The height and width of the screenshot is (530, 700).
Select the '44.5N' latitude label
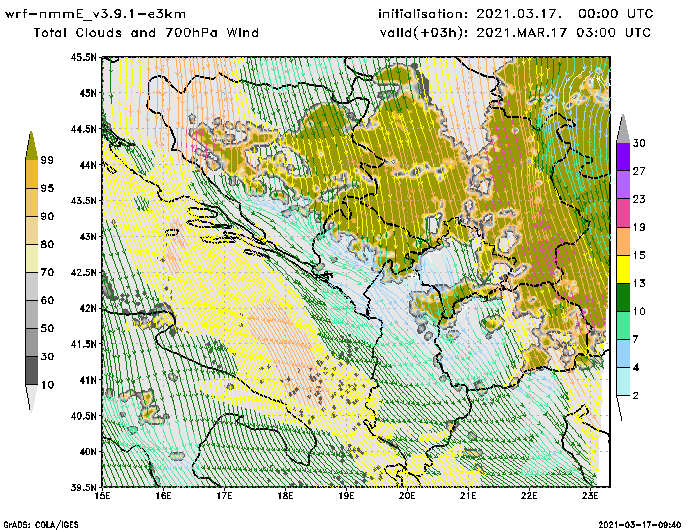[83, 129]
